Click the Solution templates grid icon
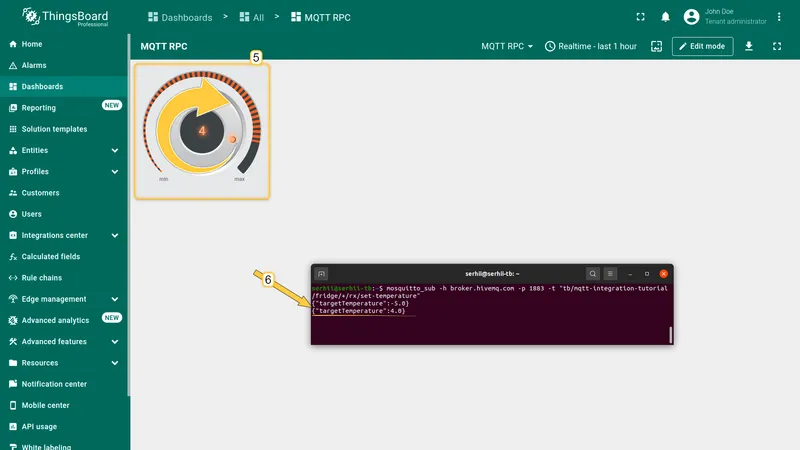Viewport: 800px width, 450px height. tap(13, 129)
